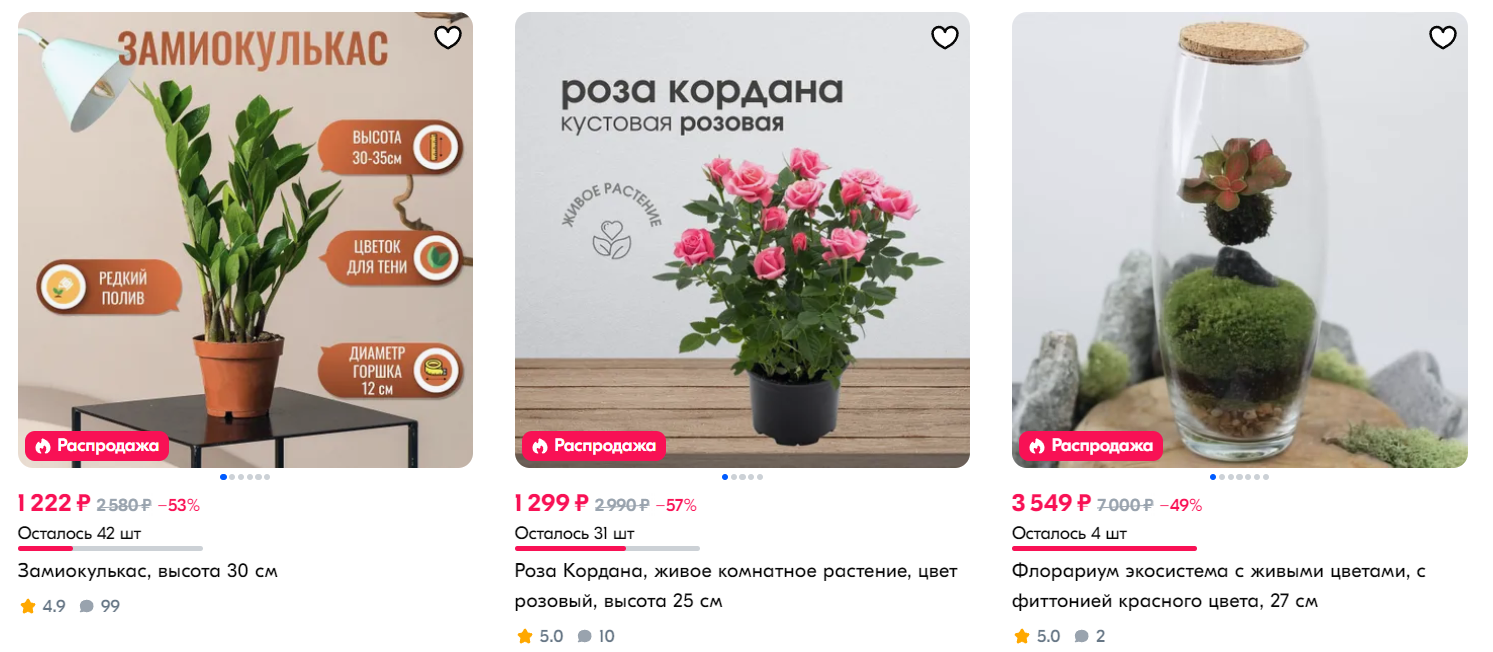The image size is (1493, 652).
Task: Click the Распродажа badge on florarium image
Action: point(1091,446)
